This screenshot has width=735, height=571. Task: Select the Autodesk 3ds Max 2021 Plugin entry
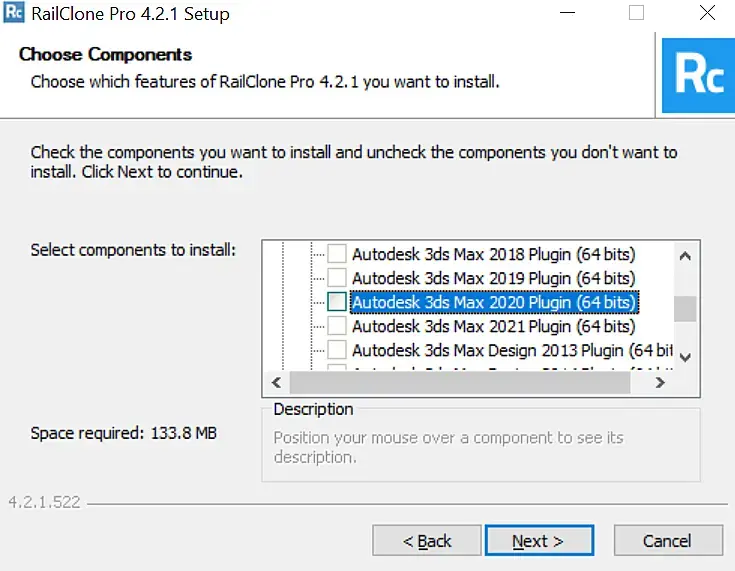click(493, 326)
